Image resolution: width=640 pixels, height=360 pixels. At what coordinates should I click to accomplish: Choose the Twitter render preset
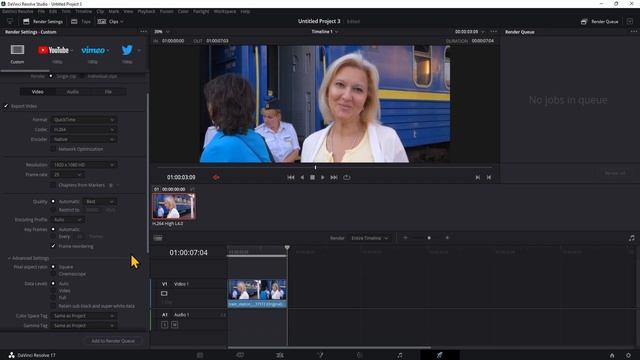(127, 50)
